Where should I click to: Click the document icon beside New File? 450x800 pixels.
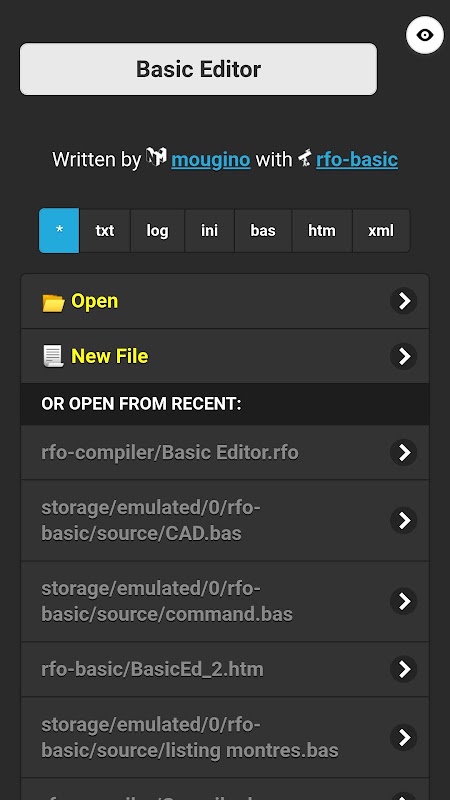point(53,356)
